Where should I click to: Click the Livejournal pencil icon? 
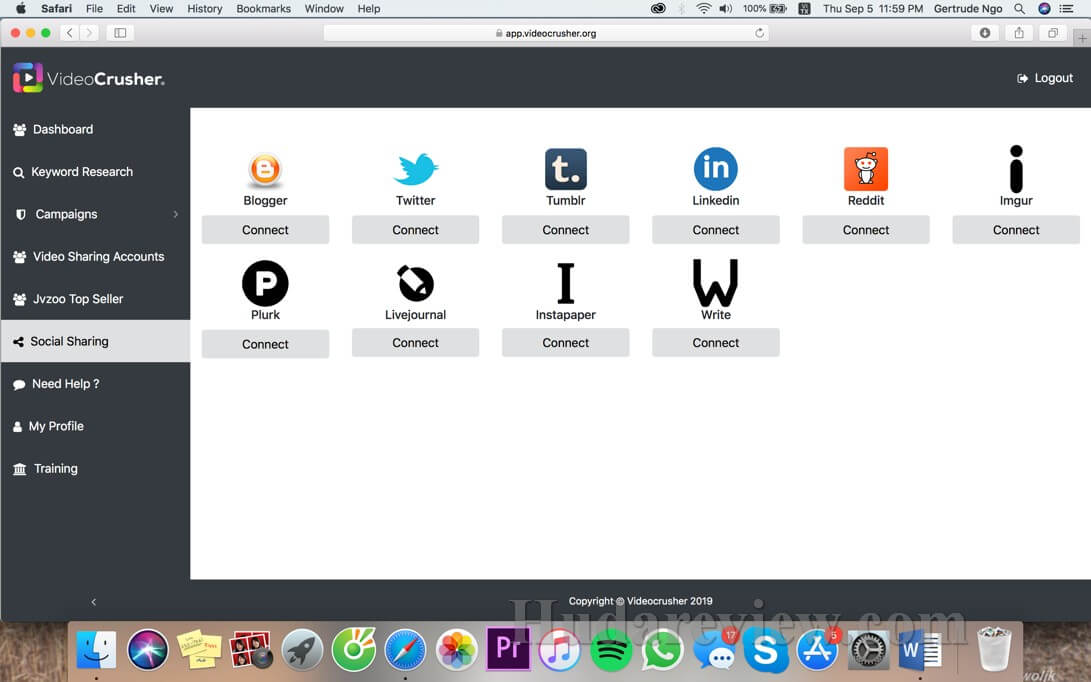coord(415,283)
